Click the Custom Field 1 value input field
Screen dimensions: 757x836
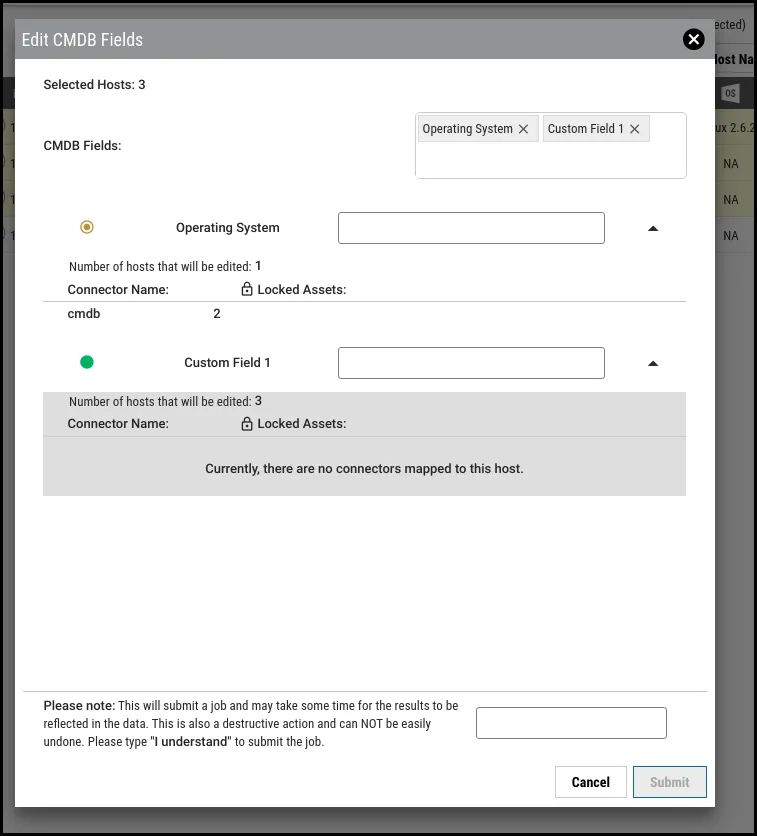[x=471, y=363]
